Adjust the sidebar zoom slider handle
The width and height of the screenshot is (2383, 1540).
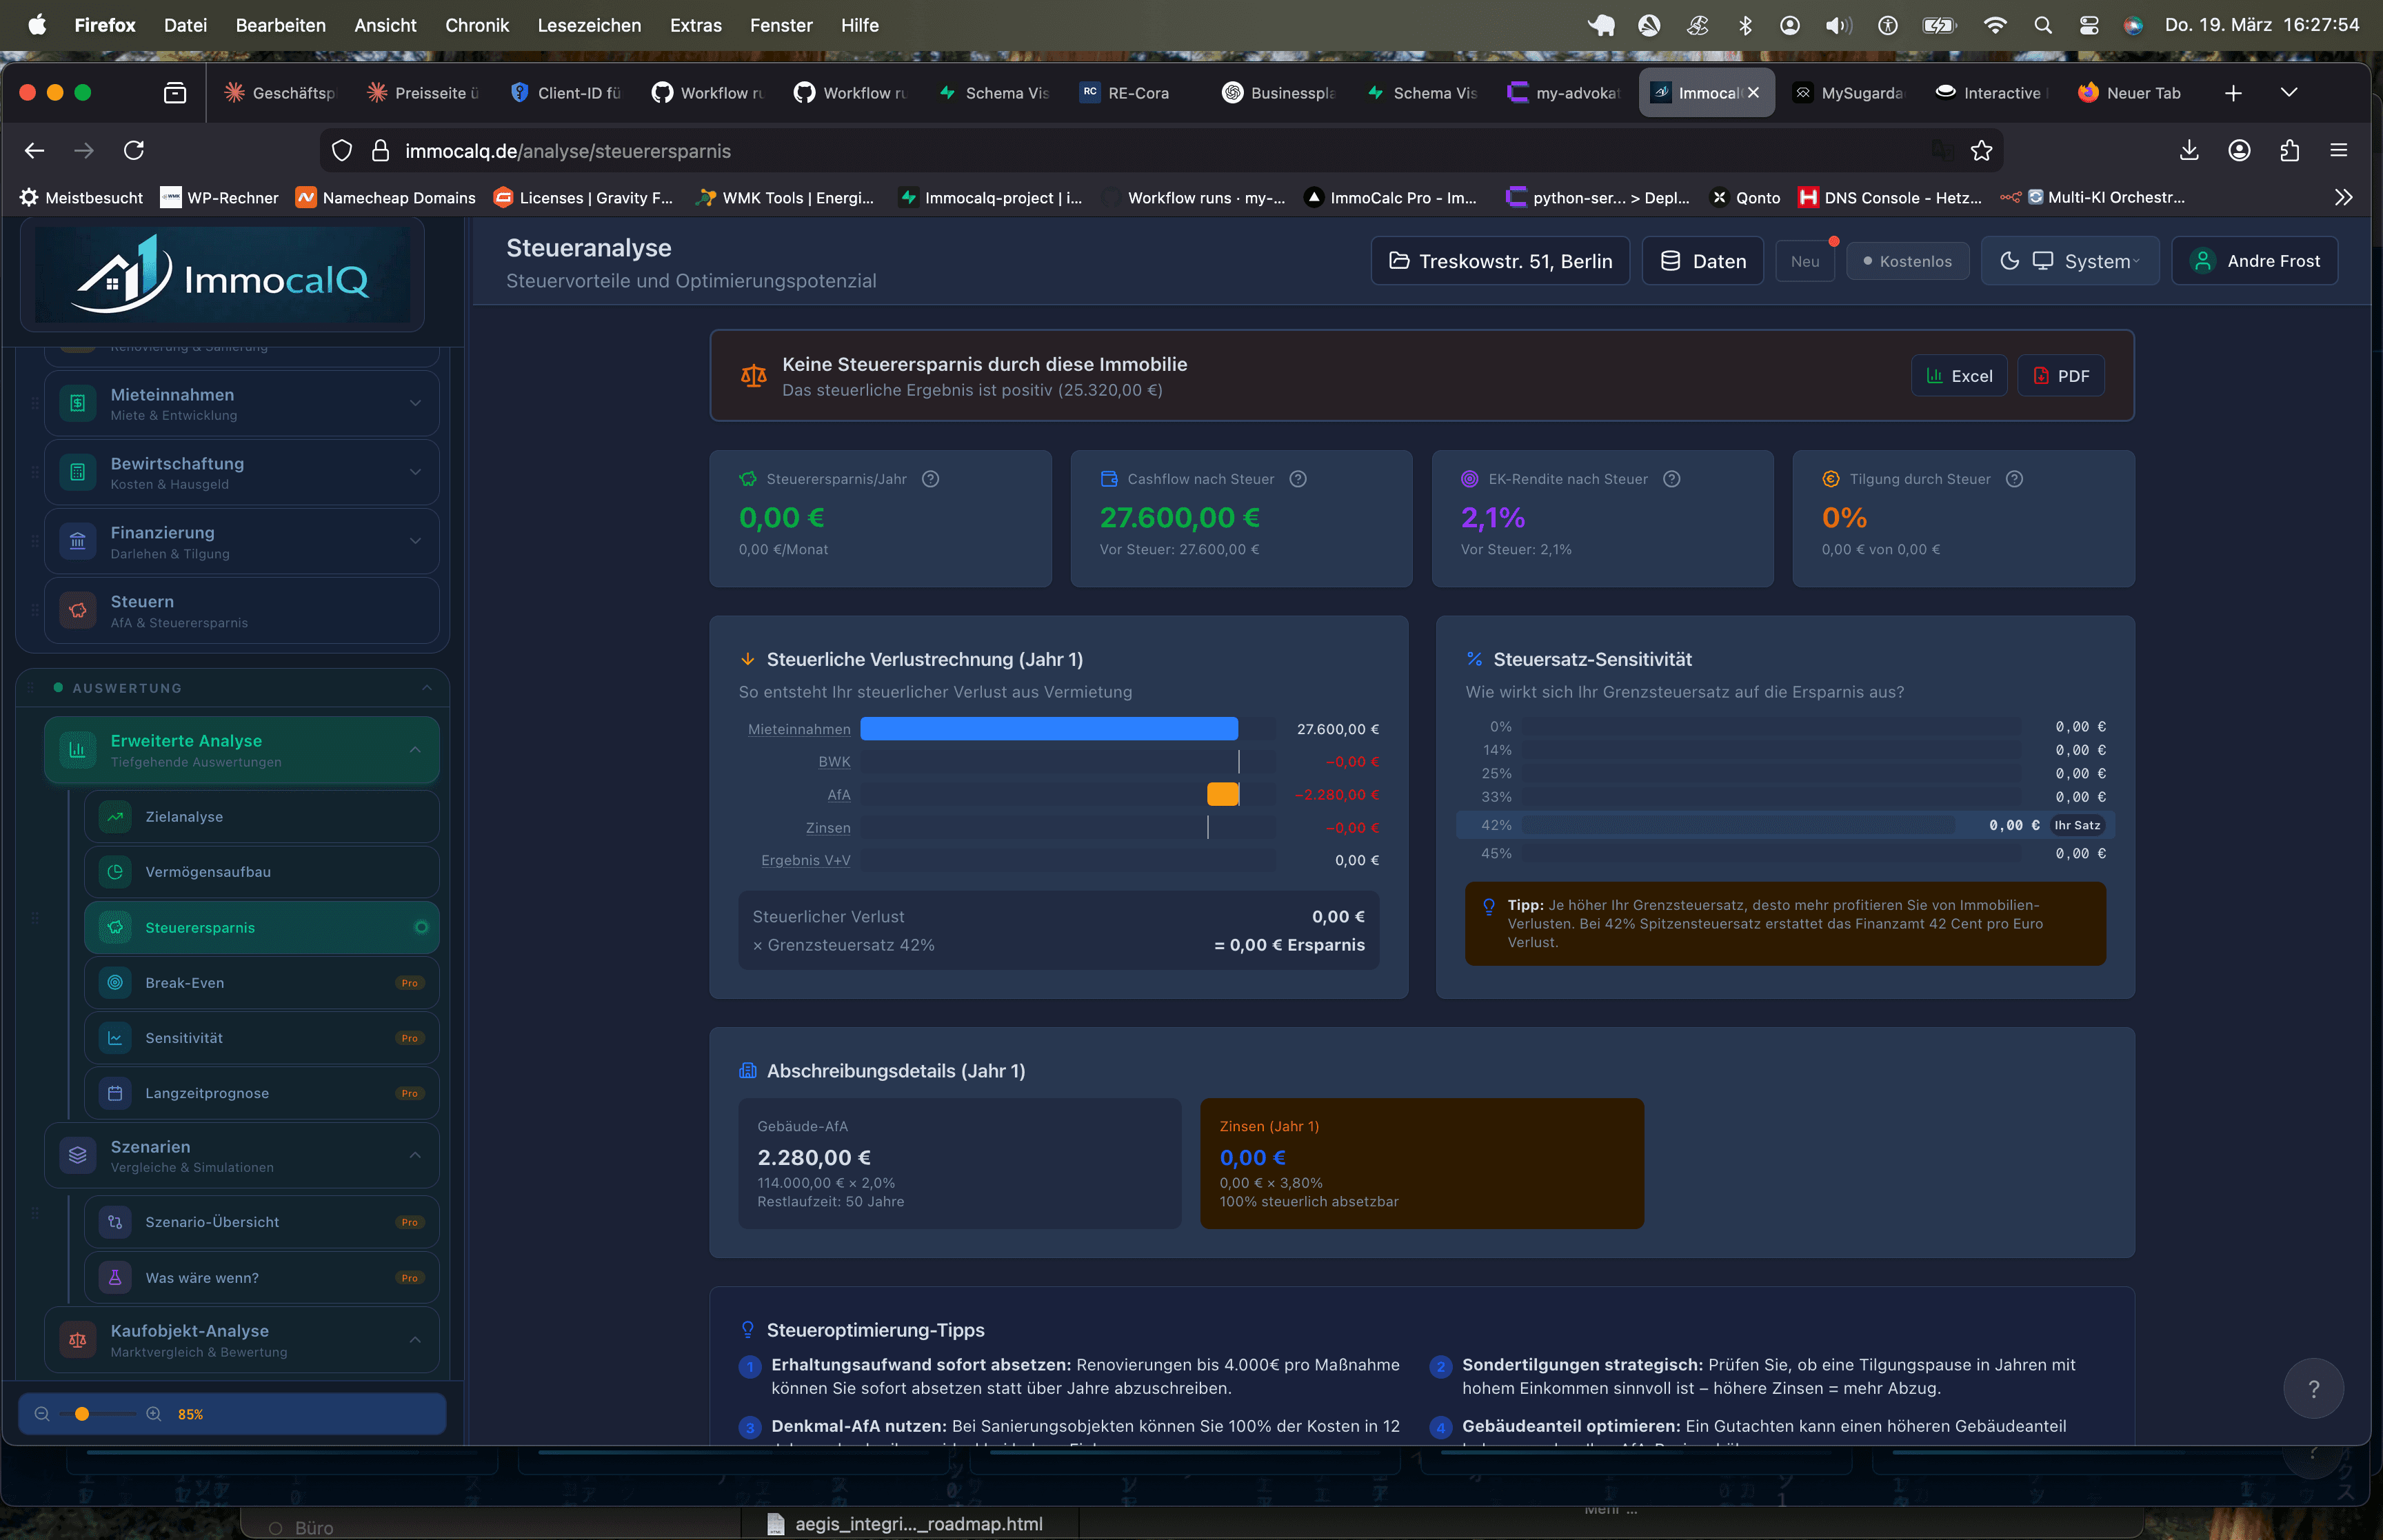(x=82, y=1414)
